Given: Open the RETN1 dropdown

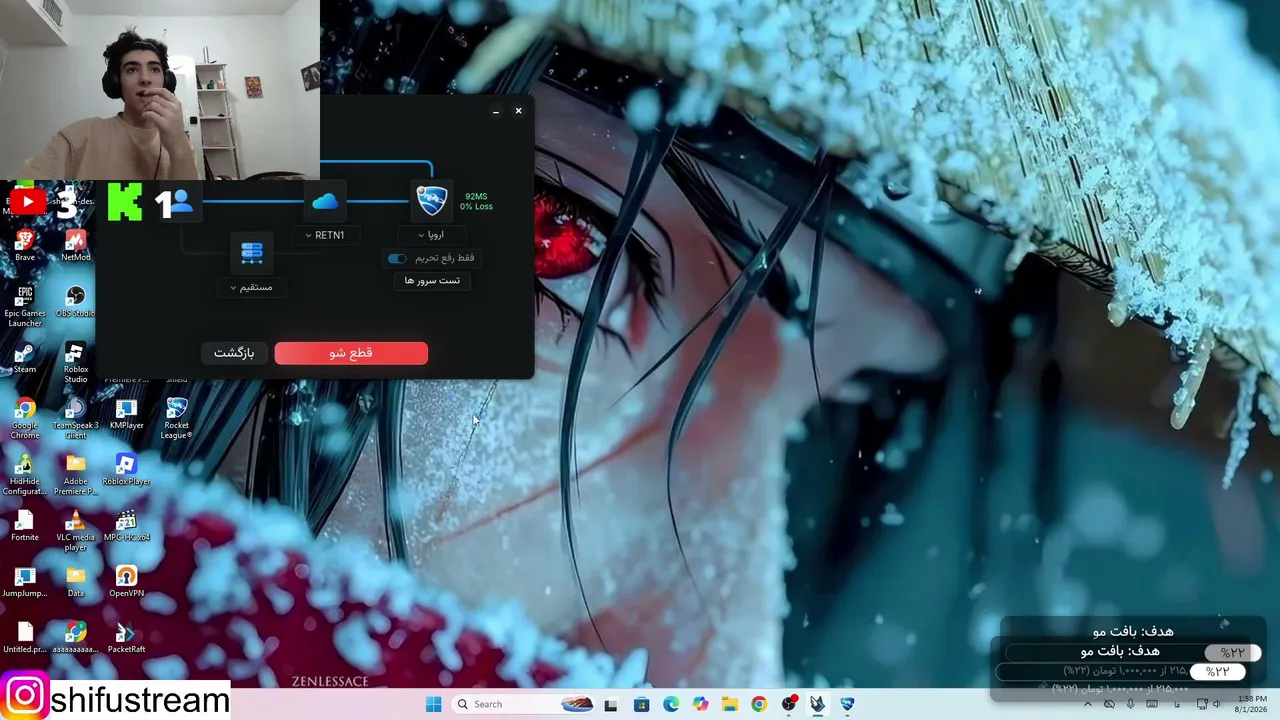Looking at the screenshot, I should [x=325, y=235].
